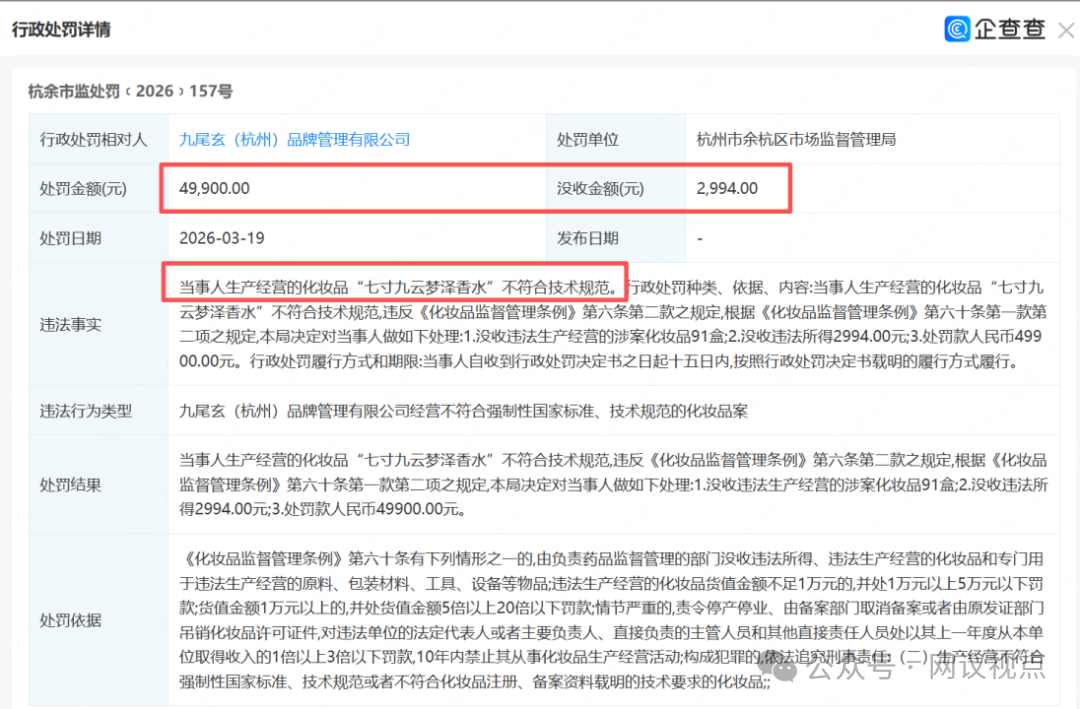Select the 处罚金额(元) label cell
1080x709 pixels.
(83, 189)
